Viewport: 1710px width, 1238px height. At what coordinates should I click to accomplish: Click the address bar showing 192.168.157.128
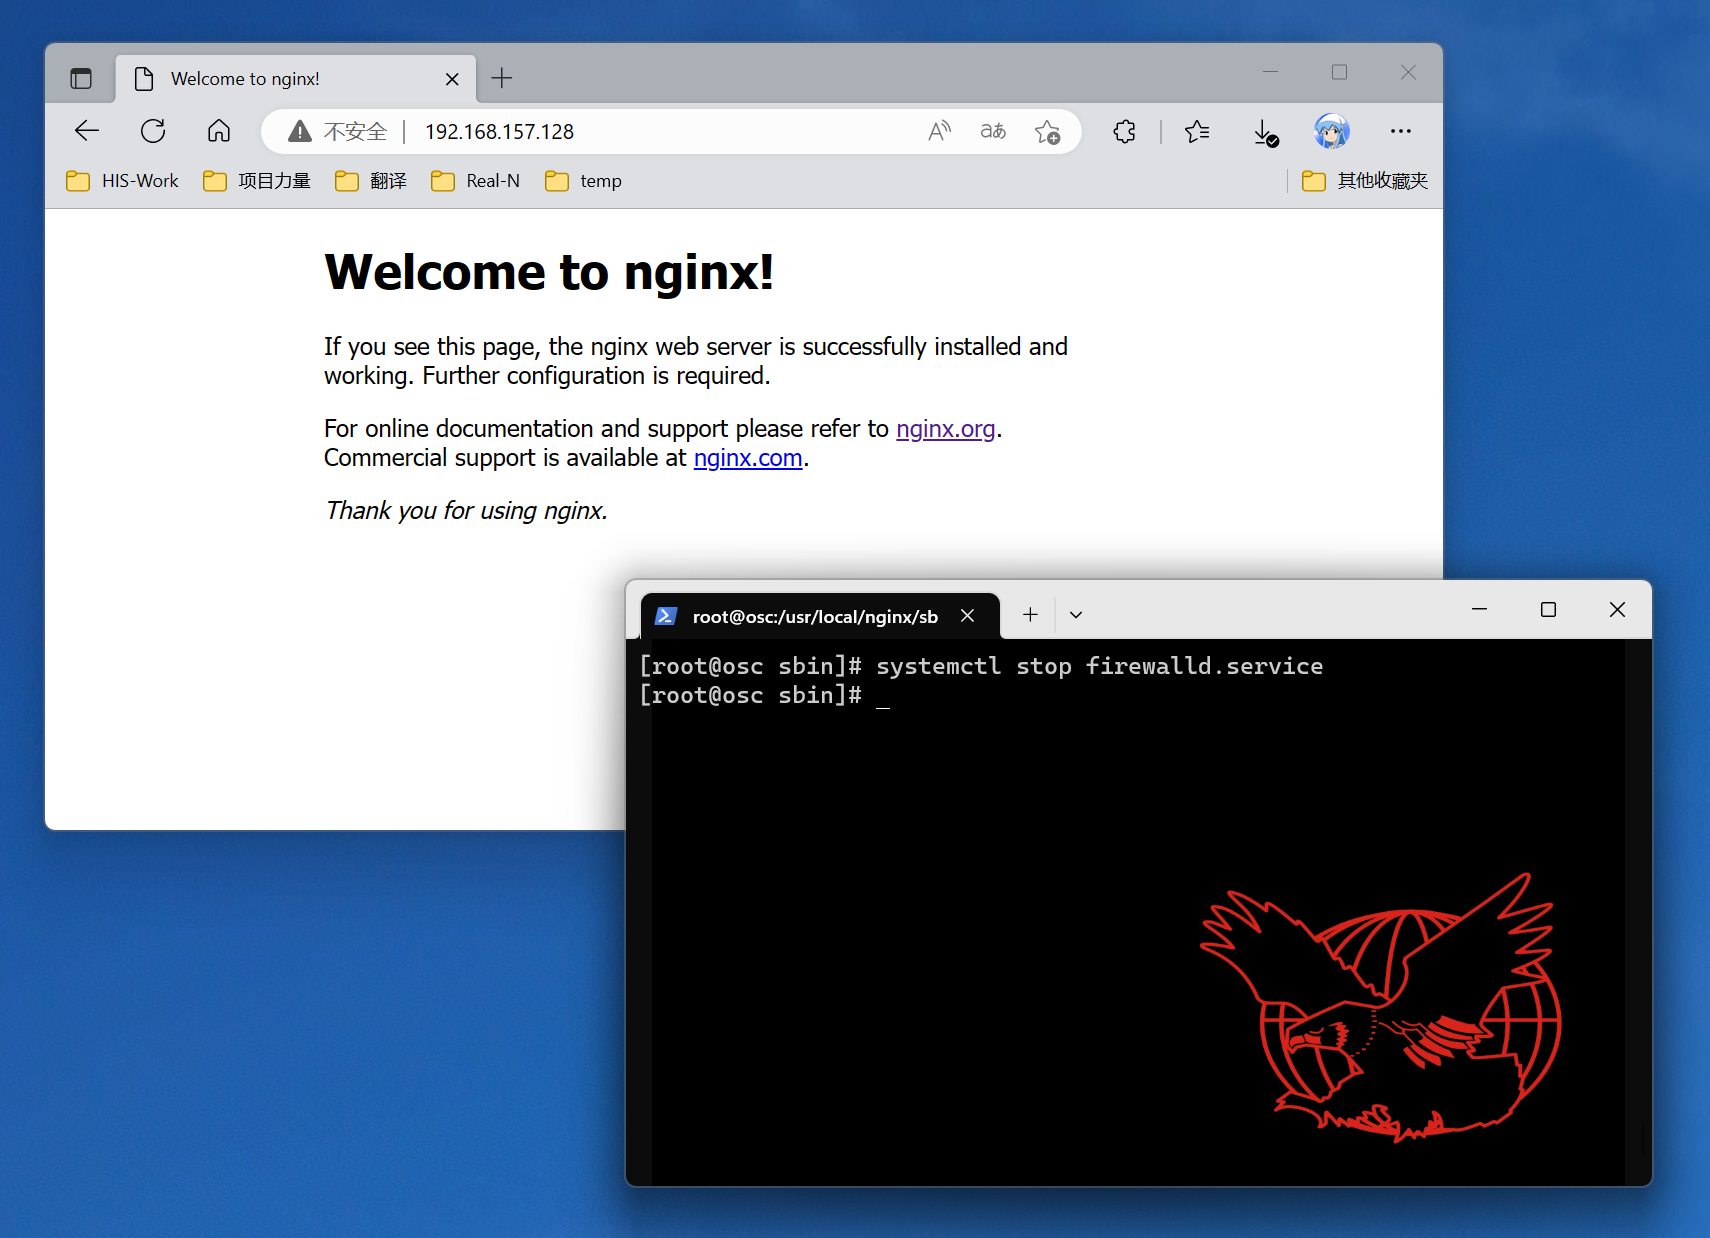point(670,131)
